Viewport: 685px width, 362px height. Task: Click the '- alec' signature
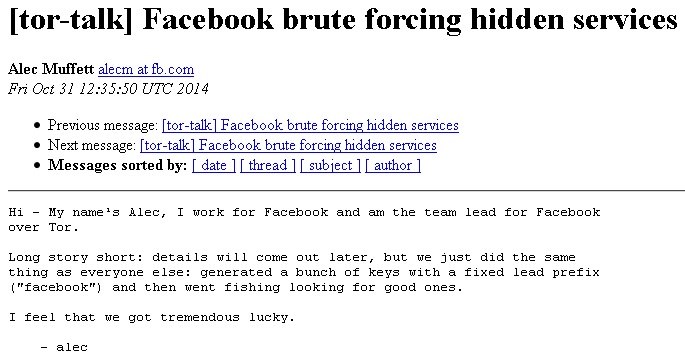(x=64, y=348)
